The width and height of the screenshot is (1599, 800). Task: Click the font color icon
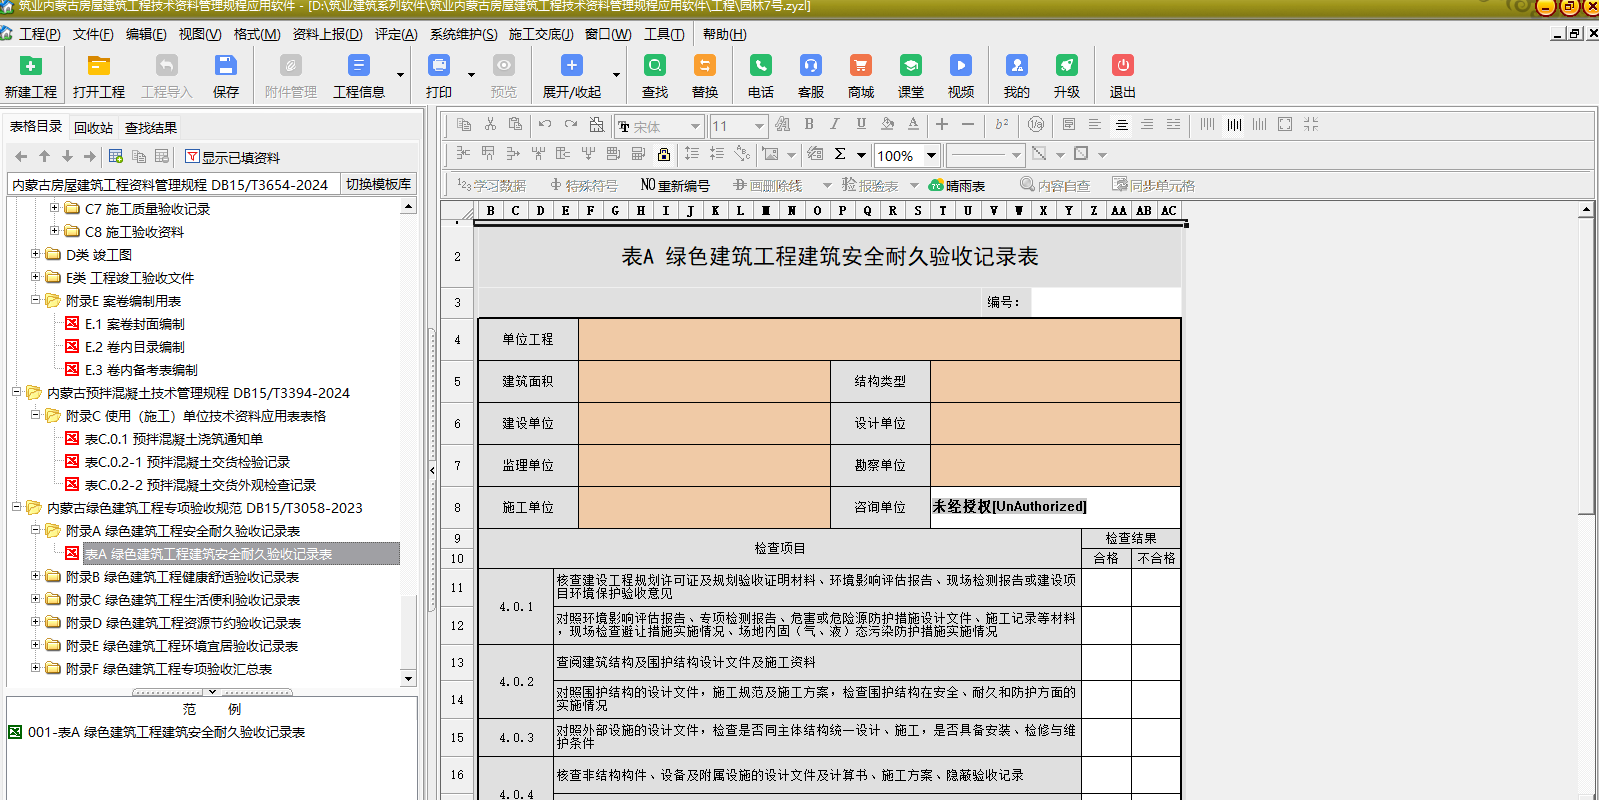(x=913, y=125)
